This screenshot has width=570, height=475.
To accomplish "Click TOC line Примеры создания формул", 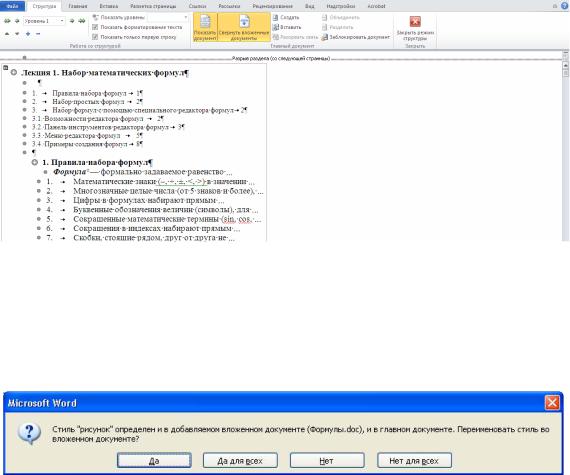I will 86,144.
